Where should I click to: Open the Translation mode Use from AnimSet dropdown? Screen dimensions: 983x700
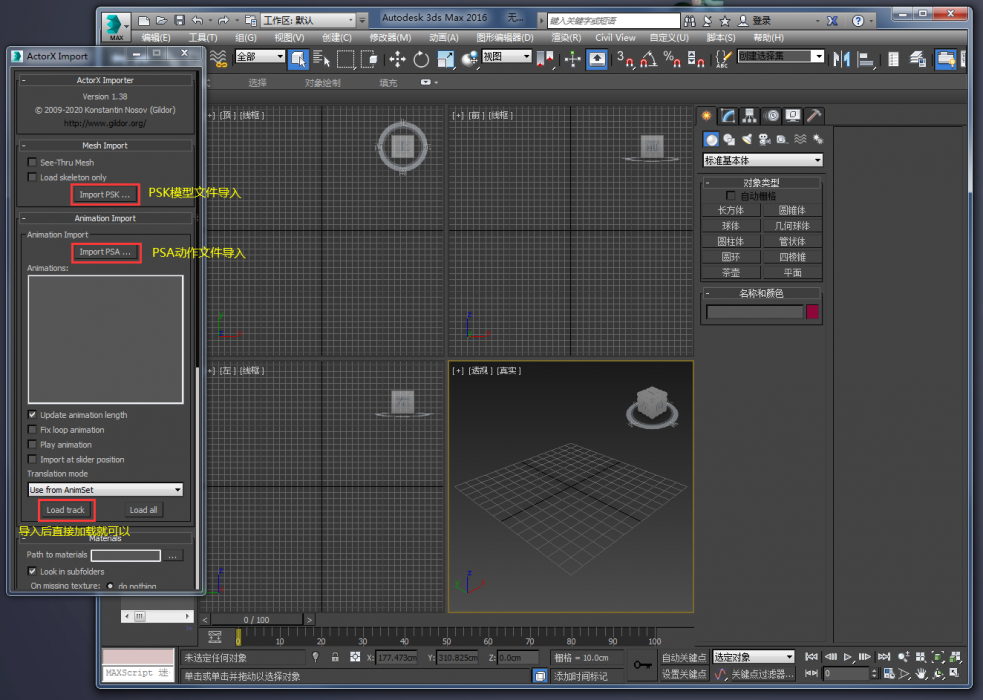(105, 489)
